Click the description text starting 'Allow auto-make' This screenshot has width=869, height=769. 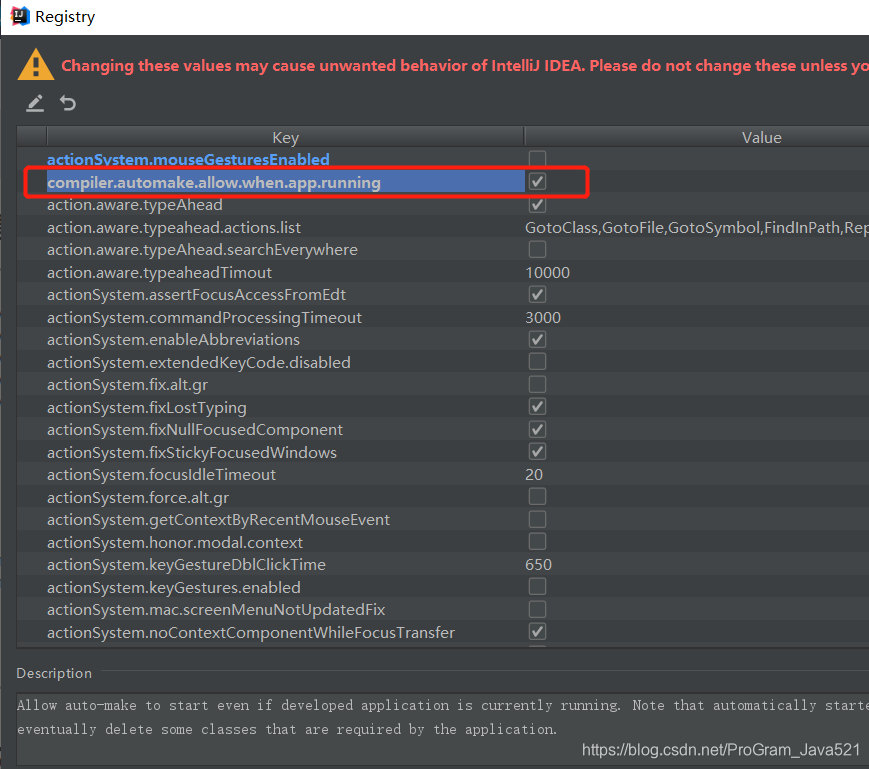442,717
